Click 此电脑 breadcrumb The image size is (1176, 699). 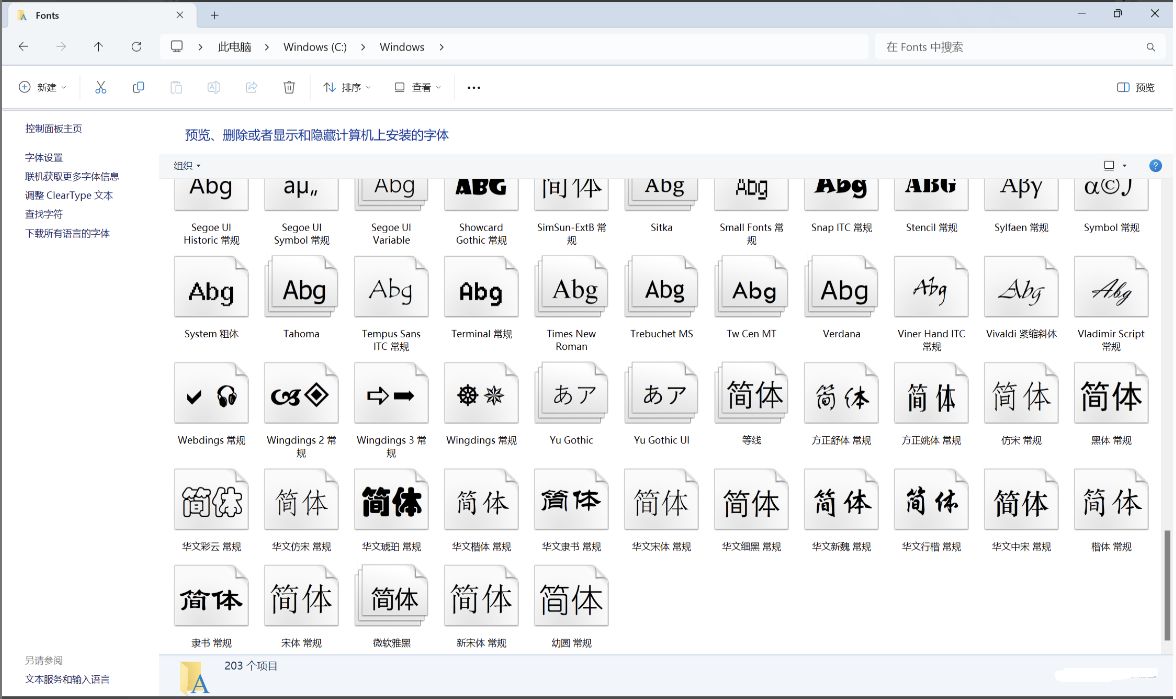coord(234,47)
